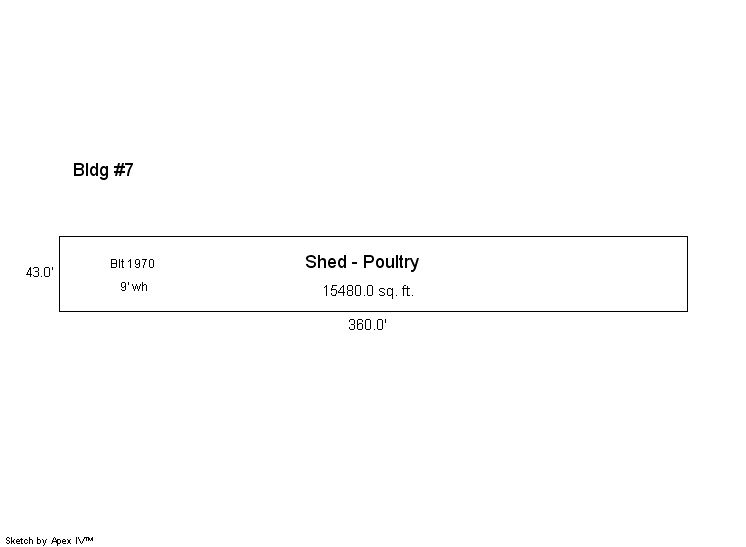This screenshot has height=547, width=746.
Task: Click the Sketch by Apex IV credit
Action: tap(49, 540)
